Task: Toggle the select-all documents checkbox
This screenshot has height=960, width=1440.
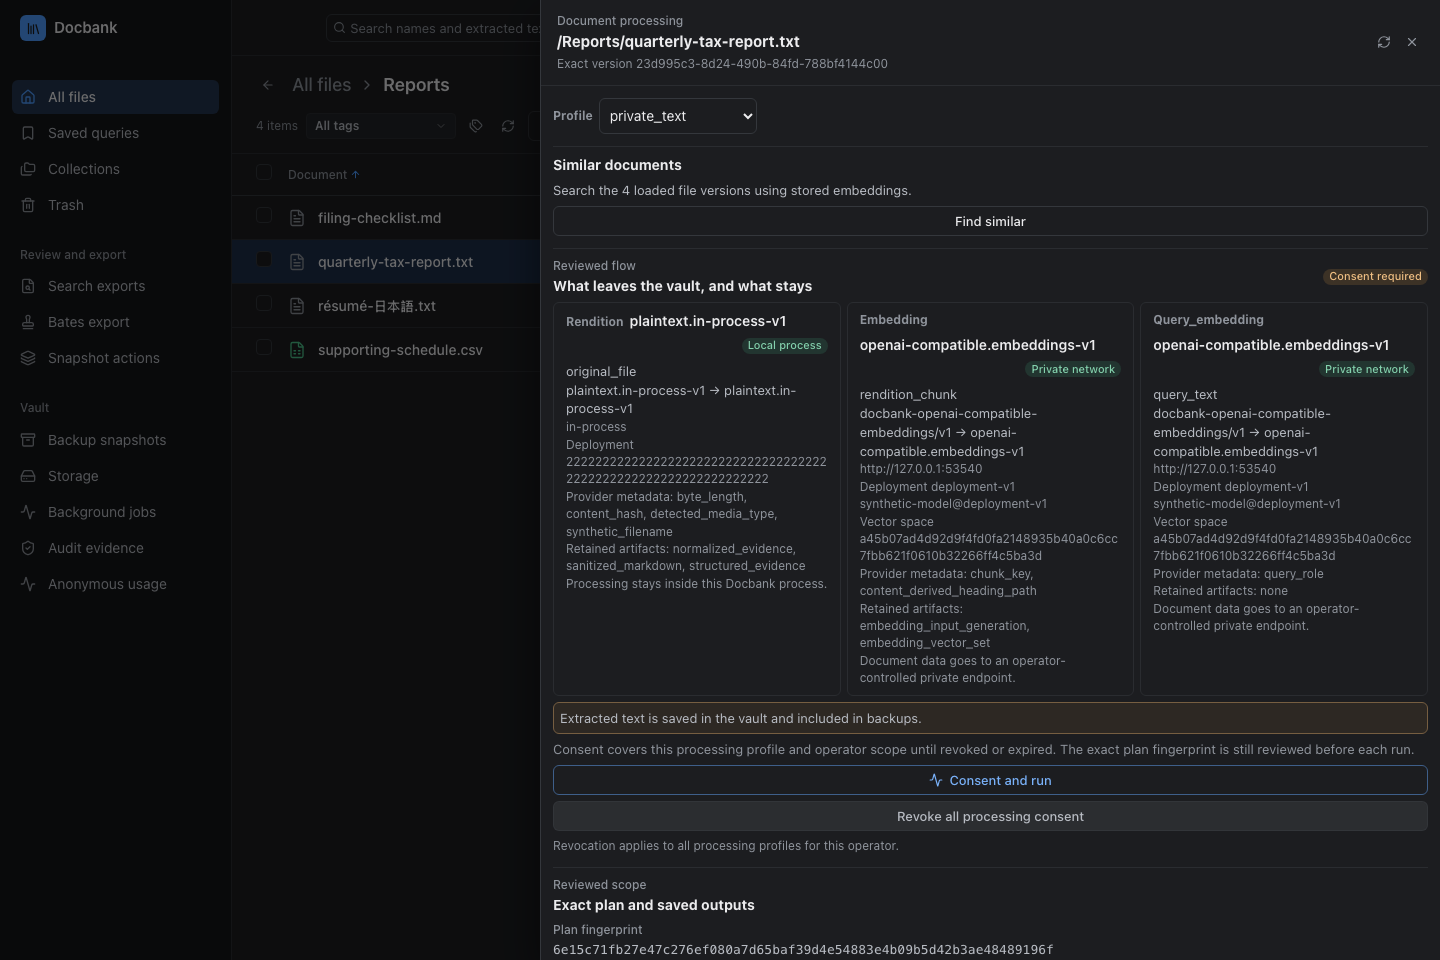Action: click(264, 172)
